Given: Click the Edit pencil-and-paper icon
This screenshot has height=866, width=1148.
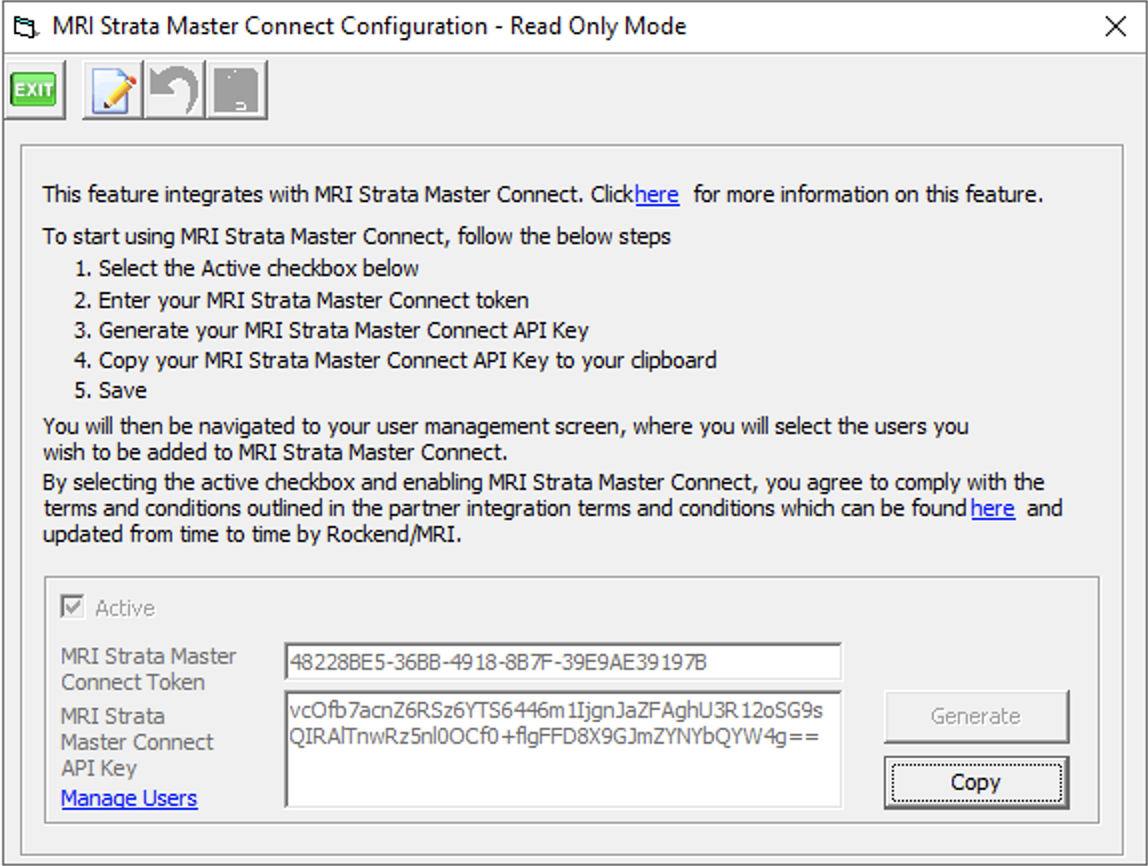Looking at the screenshot, I should click(x=113, y=90).
